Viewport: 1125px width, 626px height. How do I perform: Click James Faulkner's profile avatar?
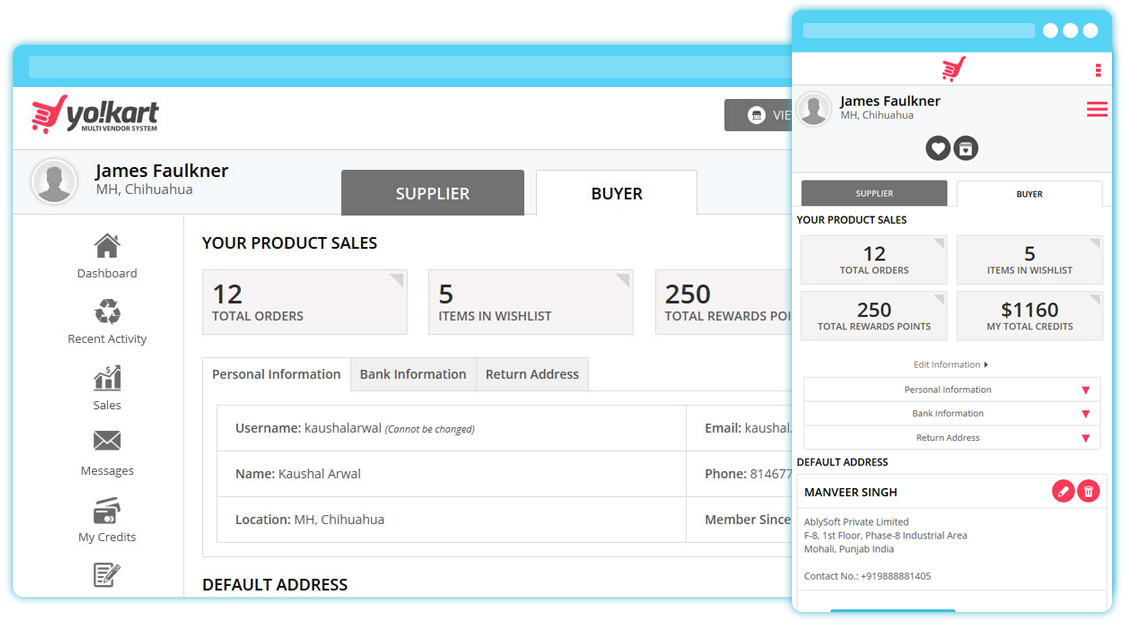click(x=53, y=181)
